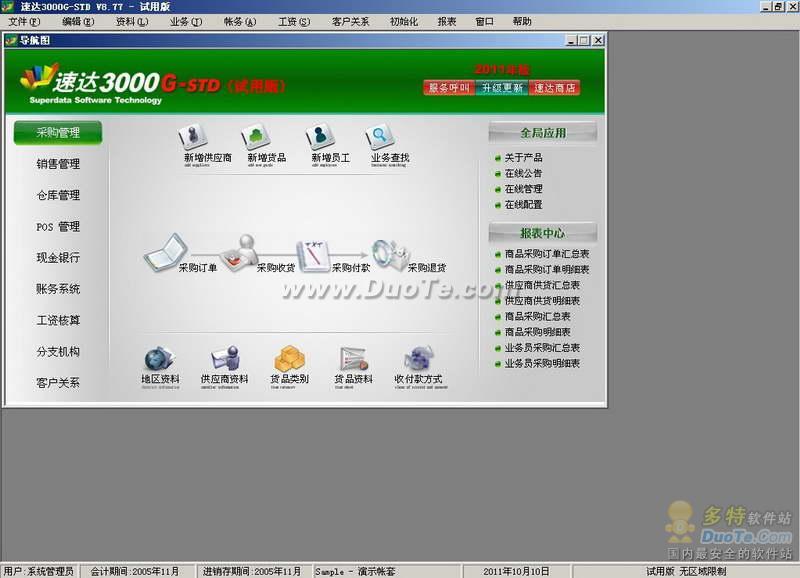Open the 采购收货 purchase receipt icon
Screen dimensions: 800x578
click(241, 253)
